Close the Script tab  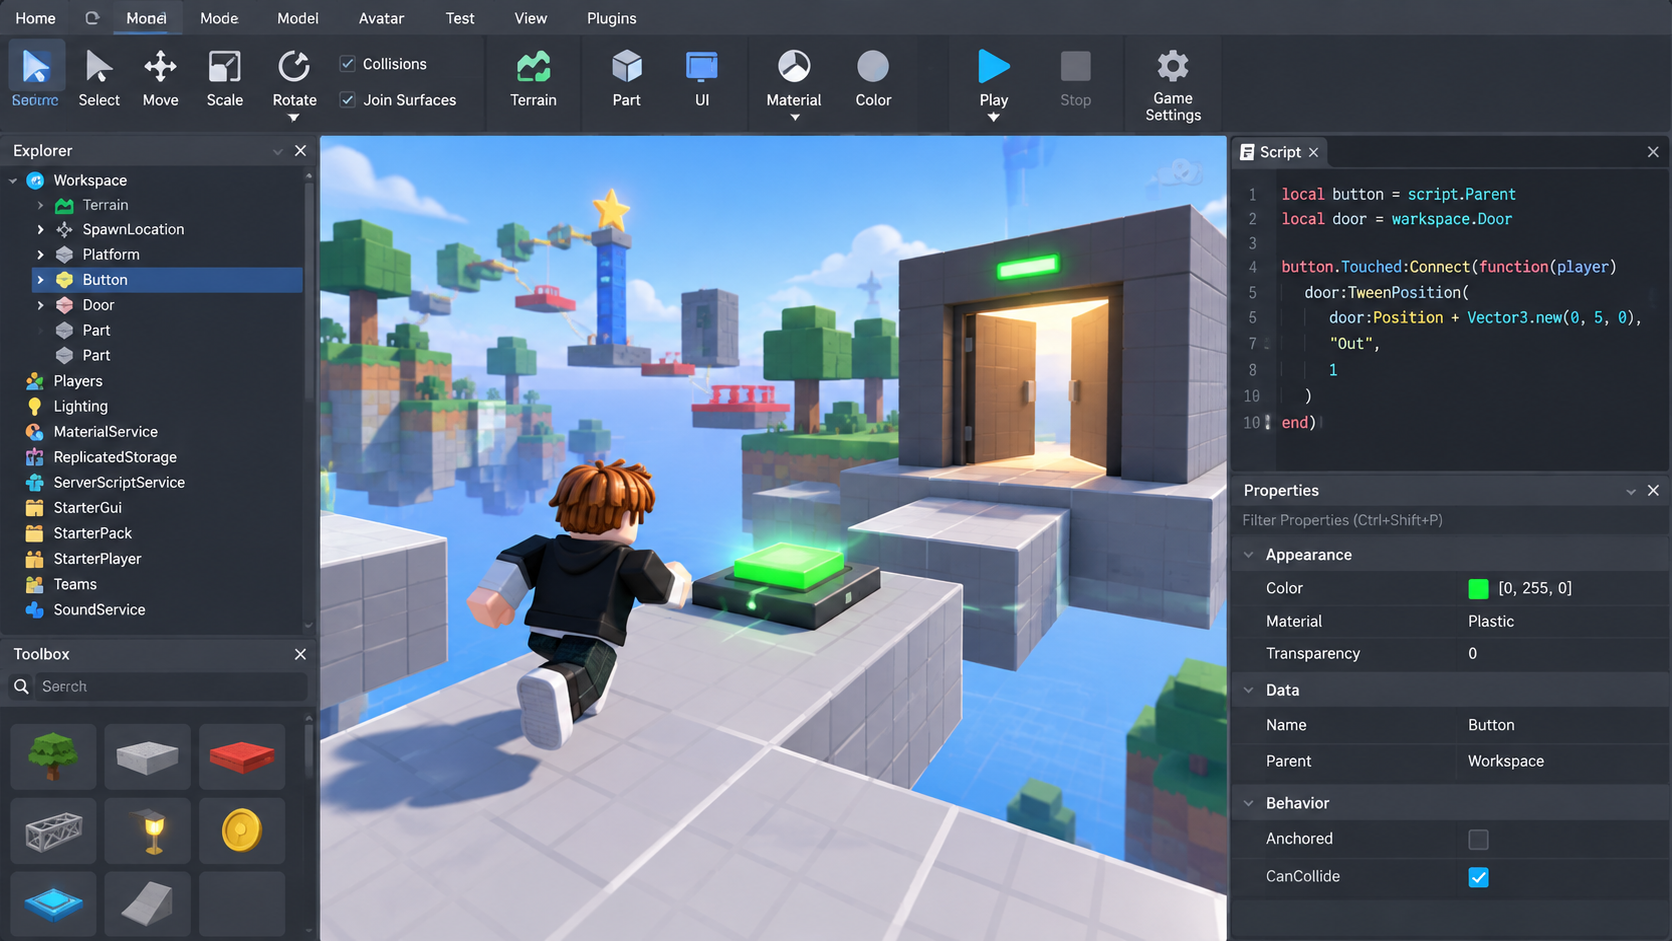pos(1314,152)
